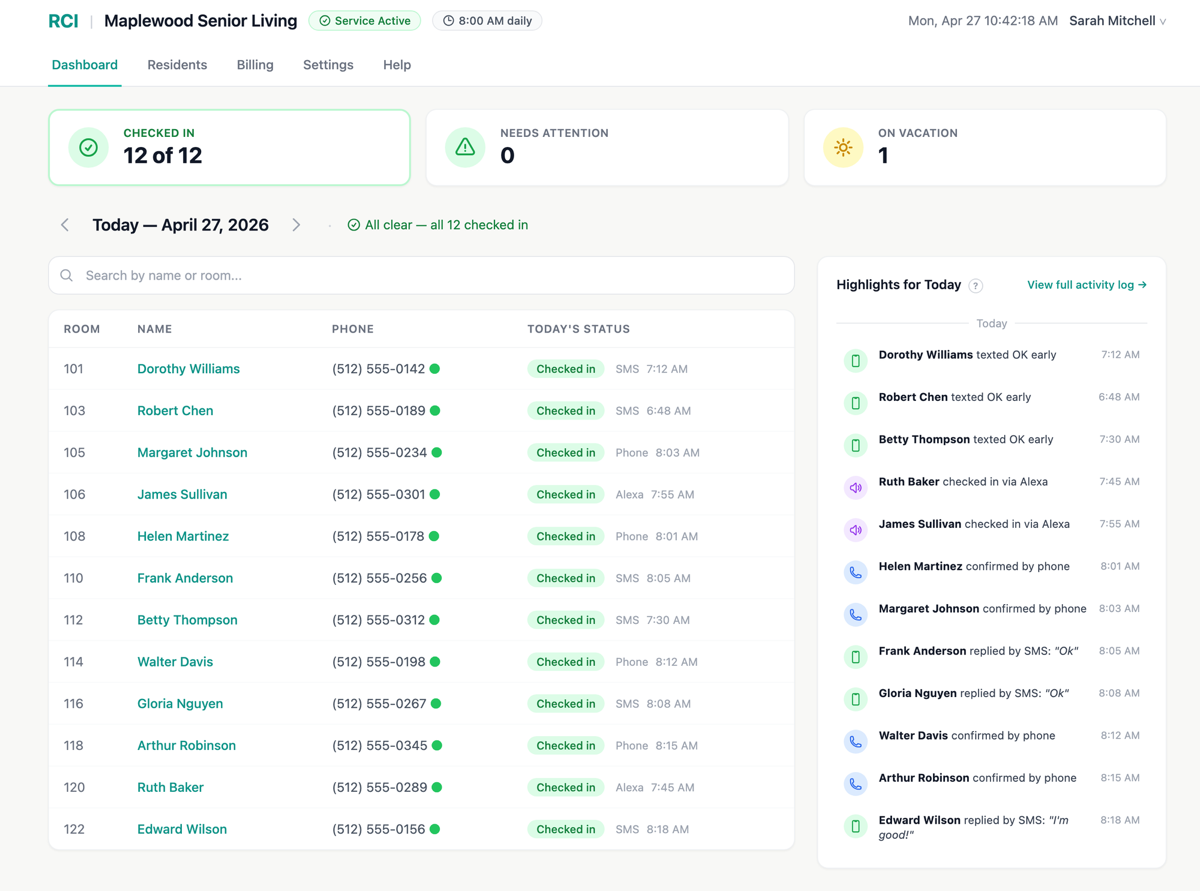This screenshot has height=891, width=1200.
Task: Click the warning triangle icon on Needs Attention card
Action: (464, 146)
